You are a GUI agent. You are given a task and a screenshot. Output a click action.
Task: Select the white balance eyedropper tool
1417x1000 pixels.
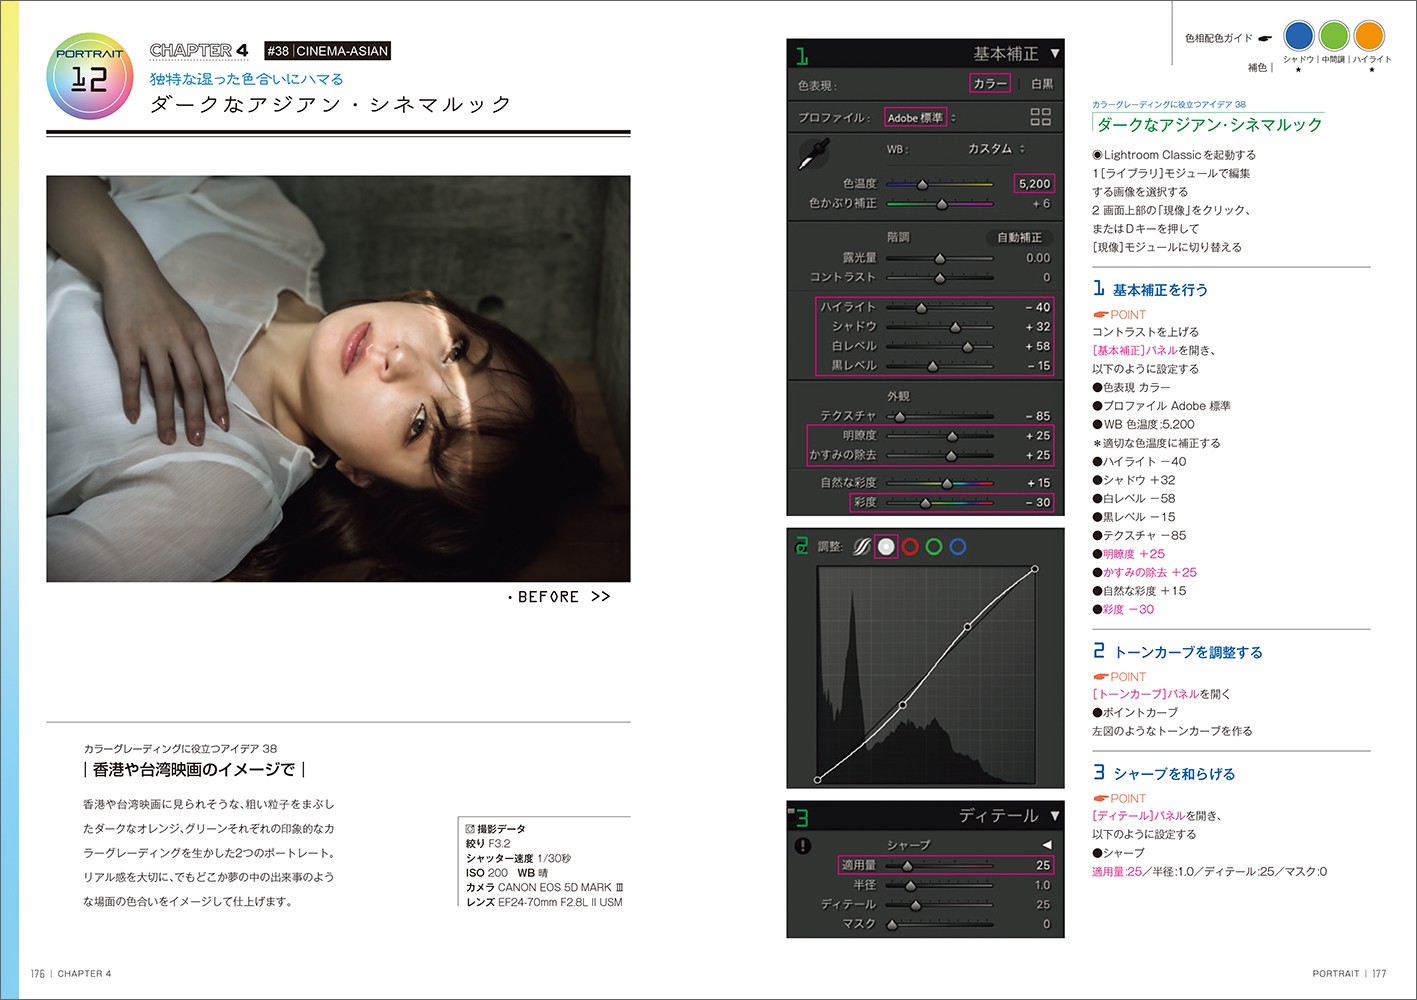click(814, 154)
